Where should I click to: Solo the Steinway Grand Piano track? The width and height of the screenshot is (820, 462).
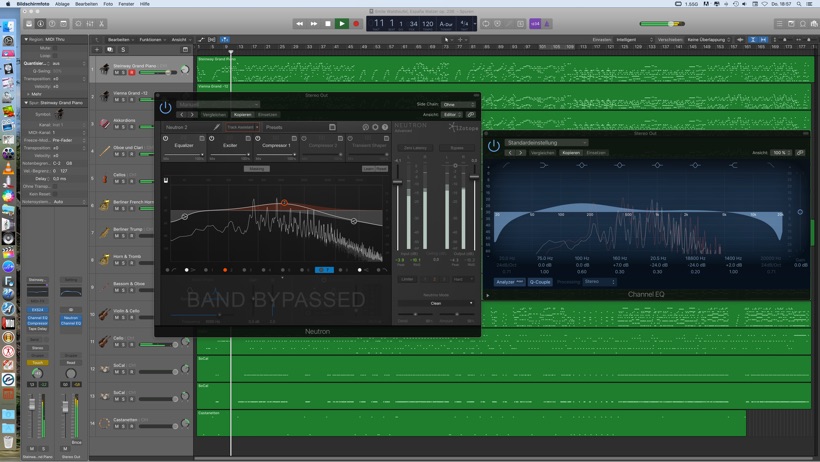coord(123,72)
